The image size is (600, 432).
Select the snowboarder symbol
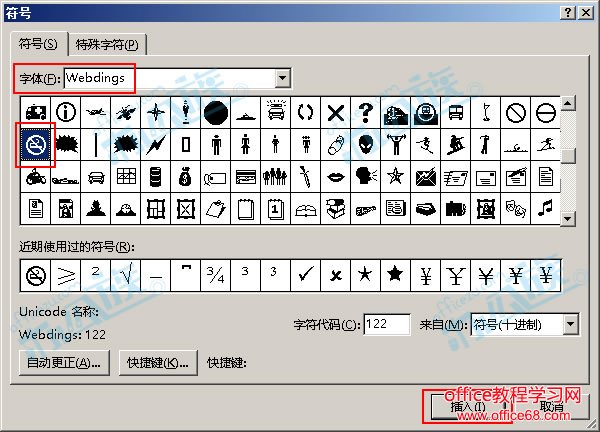click(x=456, y=145)
